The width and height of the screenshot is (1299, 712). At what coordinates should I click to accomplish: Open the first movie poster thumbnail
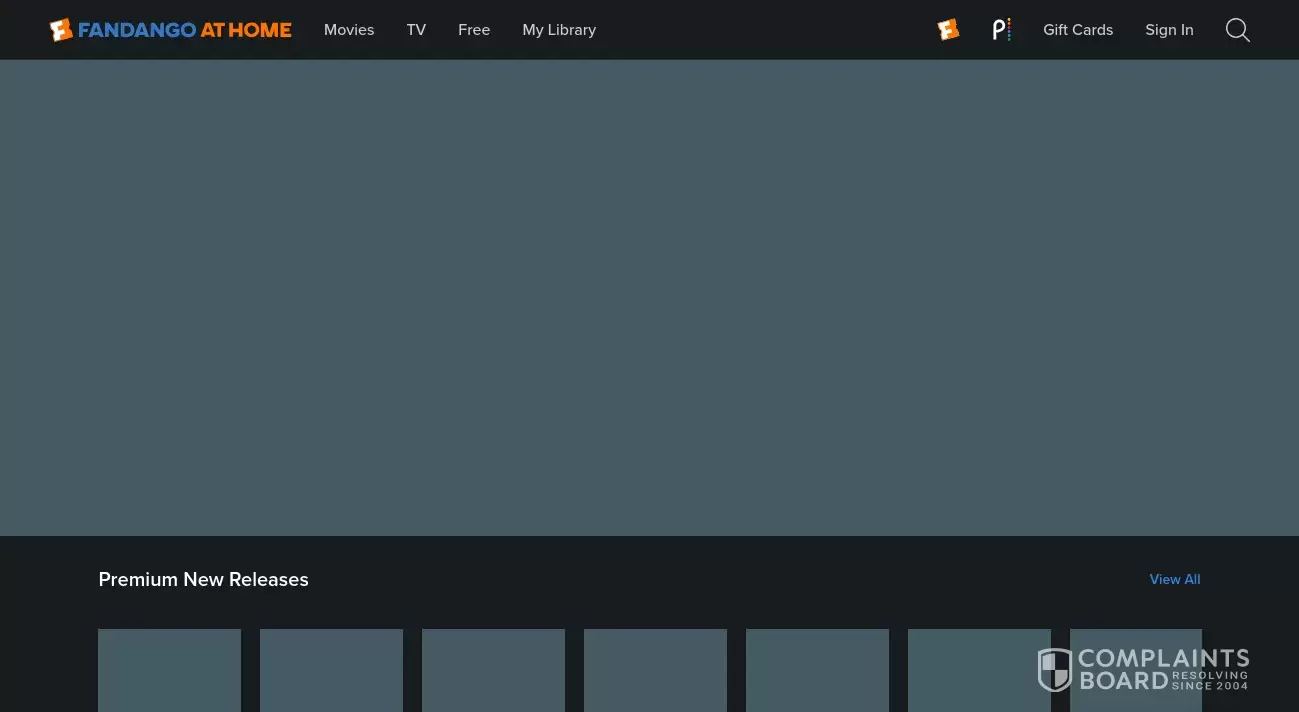click(169, 670)
